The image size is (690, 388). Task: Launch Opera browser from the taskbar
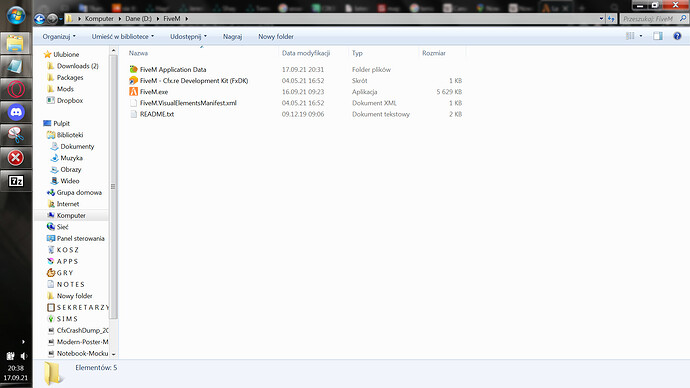click(x=15, y=89)
